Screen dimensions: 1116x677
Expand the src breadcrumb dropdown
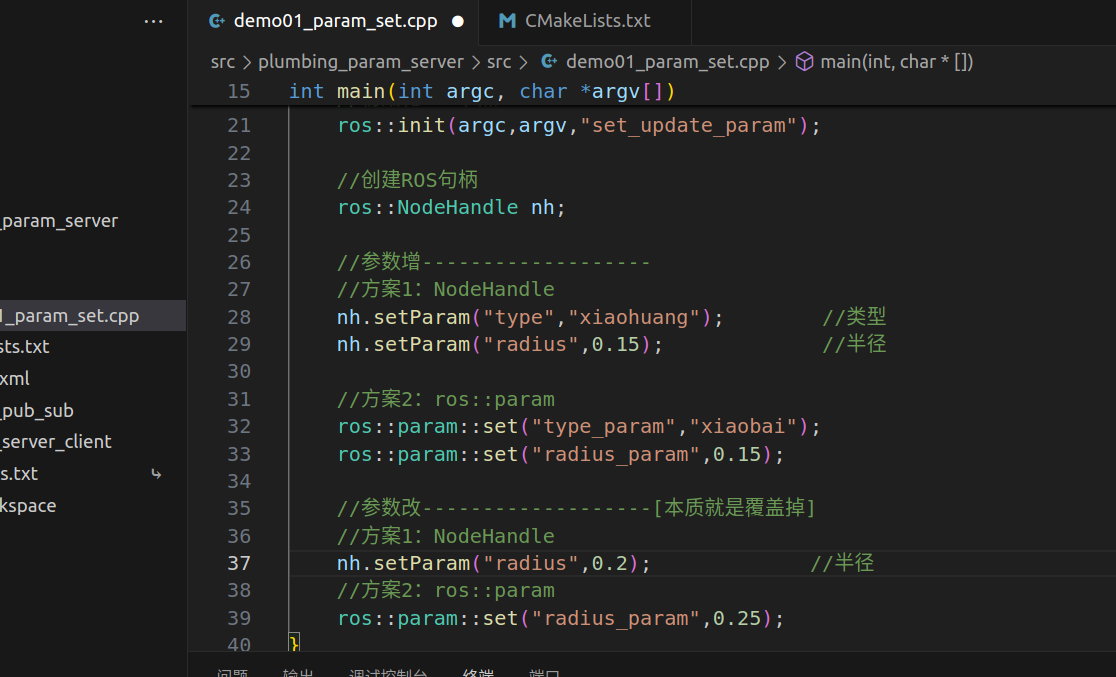[x=222, y=61]
